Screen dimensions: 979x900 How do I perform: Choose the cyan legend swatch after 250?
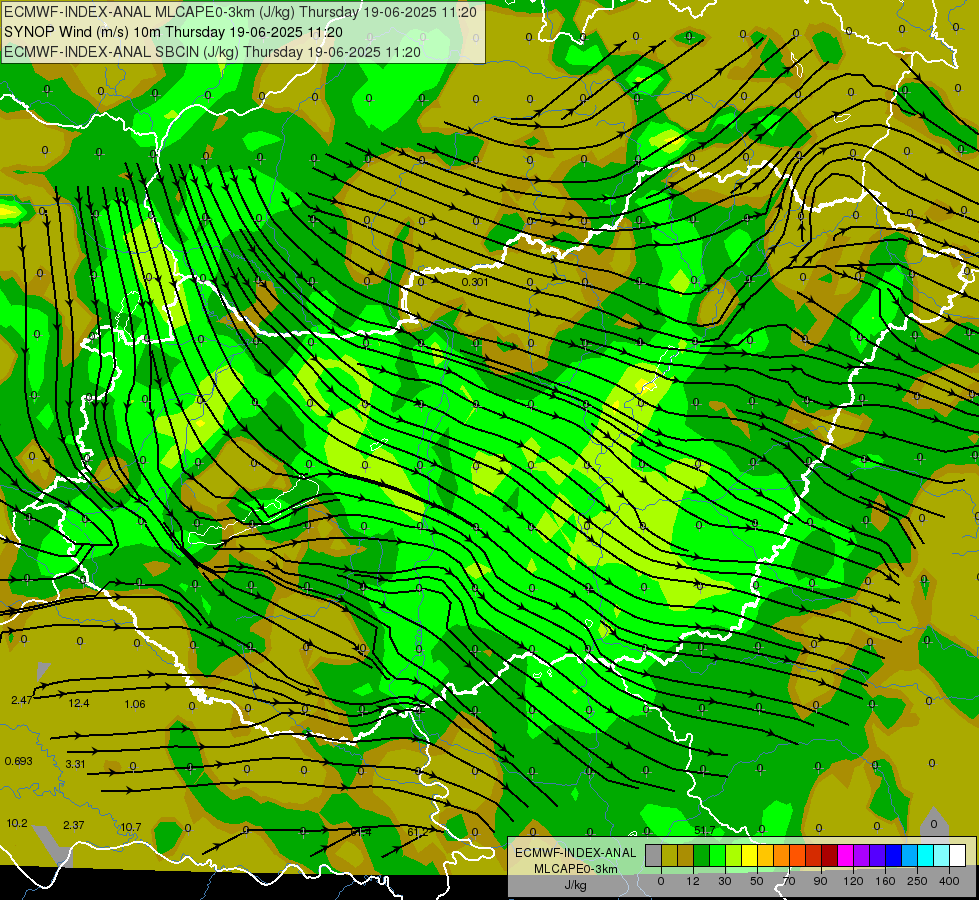[925, 856]
